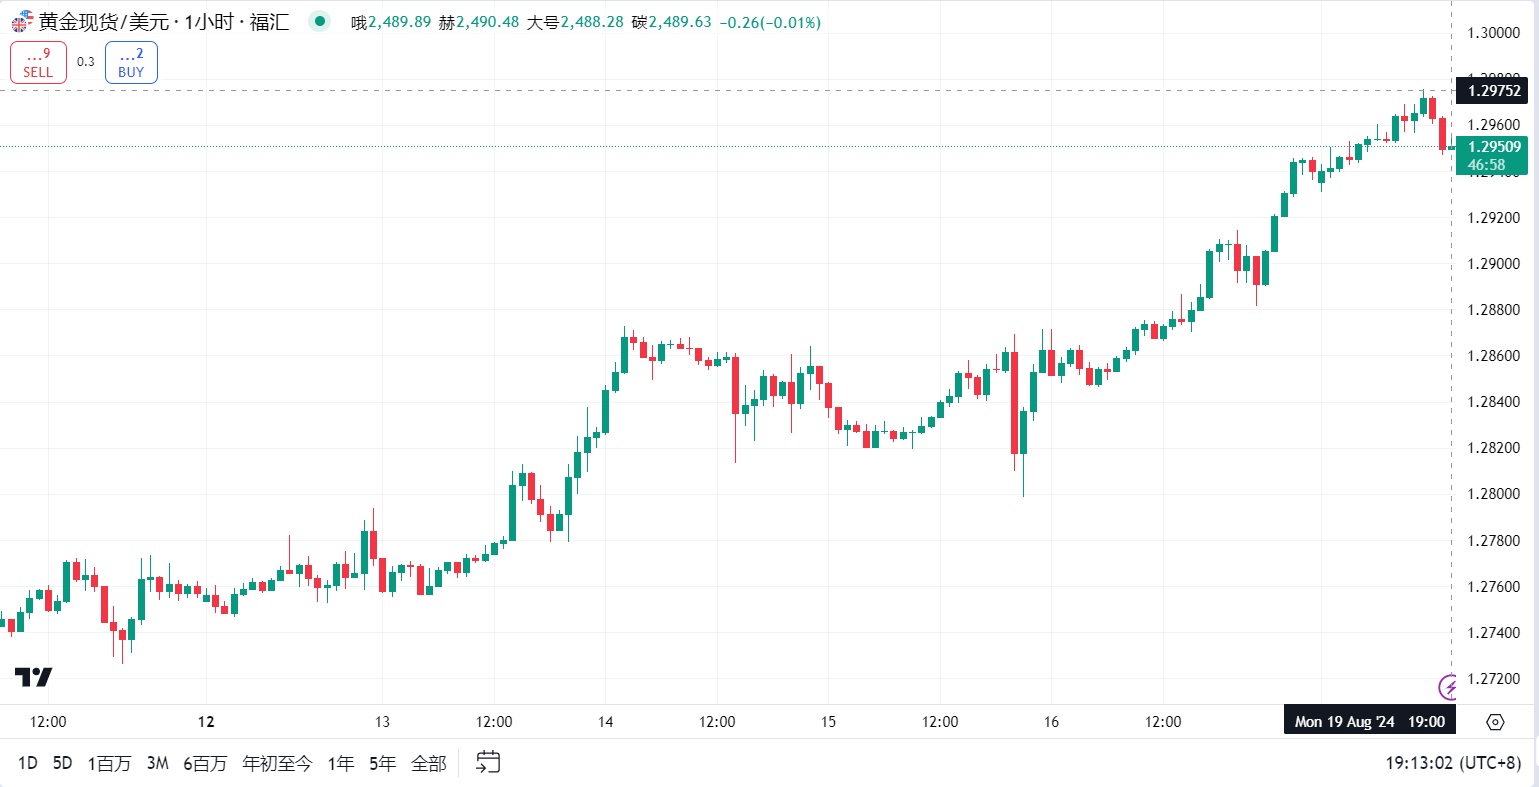Open the 黄金现货/美元 symbol title
This screenshot has width=1539, height=787.
click(163, 22)
